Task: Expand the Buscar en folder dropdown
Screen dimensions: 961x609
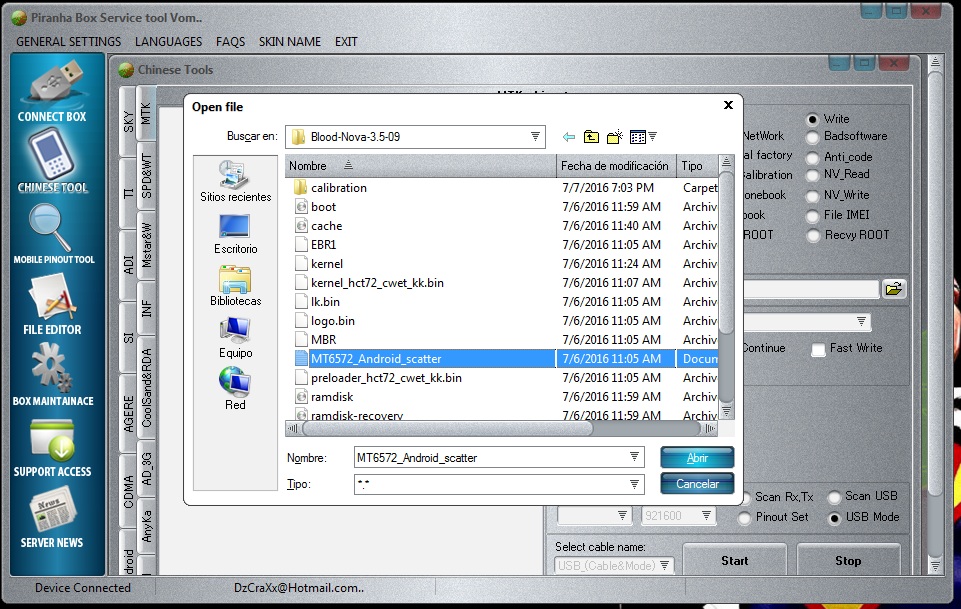Action: 535,136
